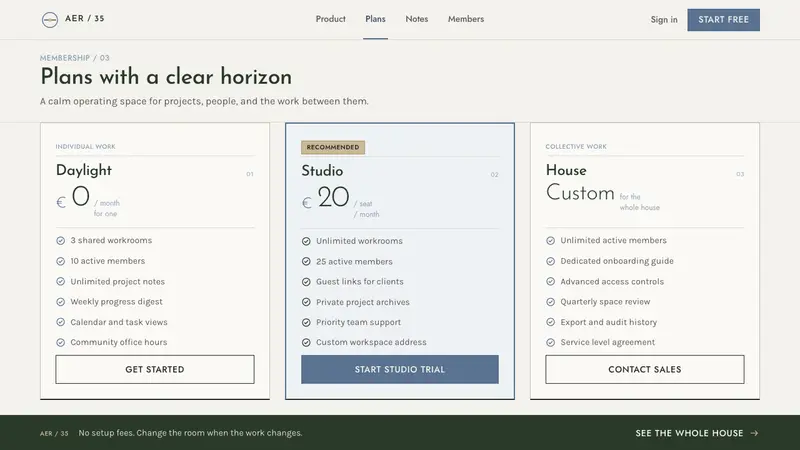Click the check icon beside Service level agreement
800x450 pixels.
tap(551, 342)
